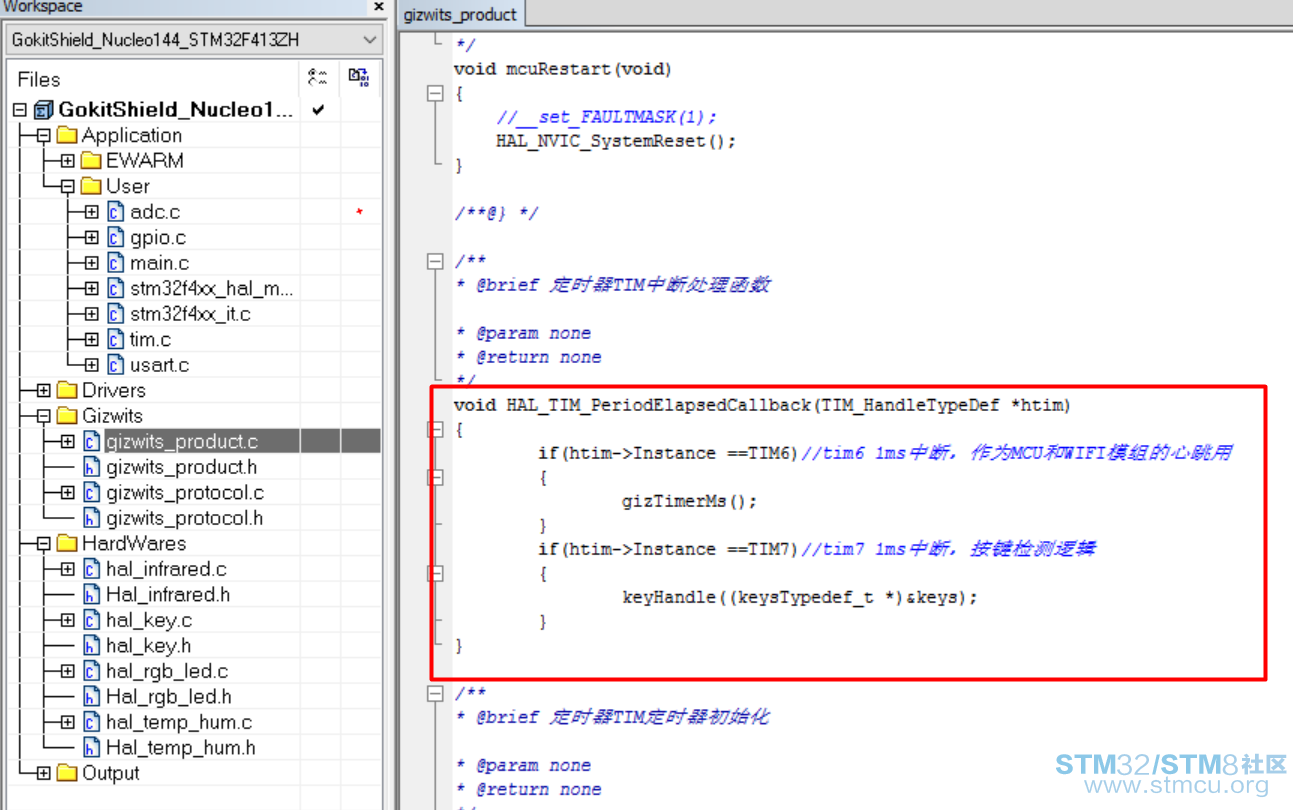This screenshot has width=1293, height=810.
Task: Click the checkmark next to the project root
Action: pos(318,109)
